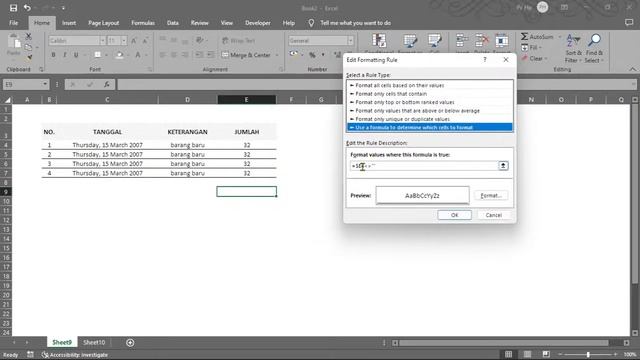This screenshot has height=360, width=640.
Task: Open the File tab
Action: click(13, 23)
